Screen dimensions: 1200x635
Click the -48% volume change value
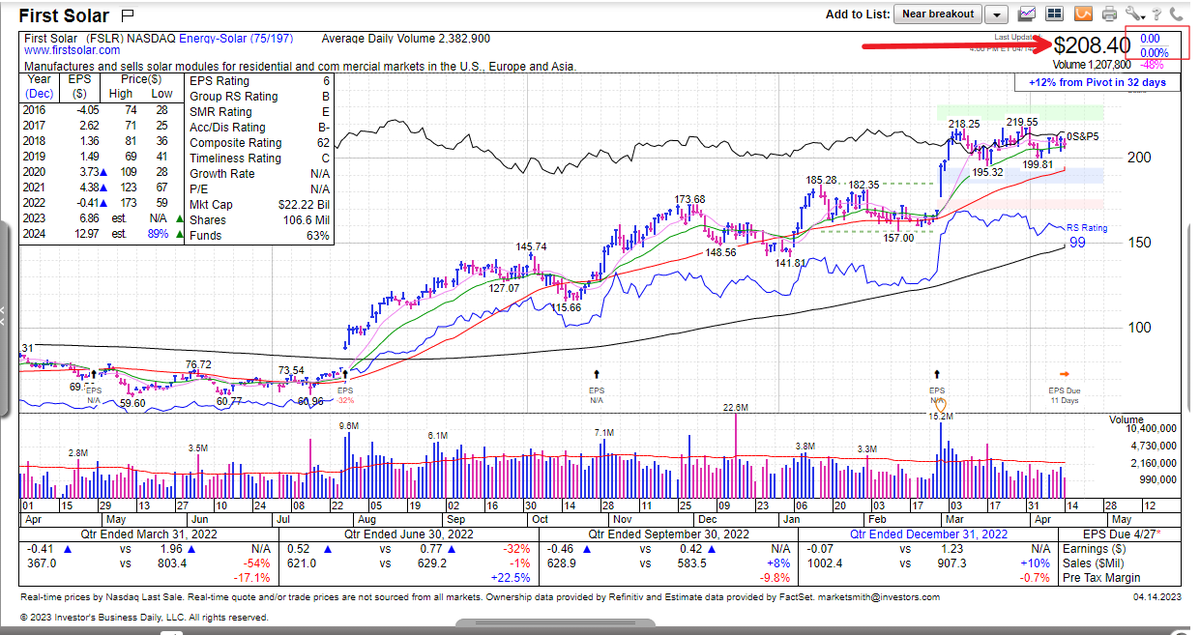tap(1152, 63)
